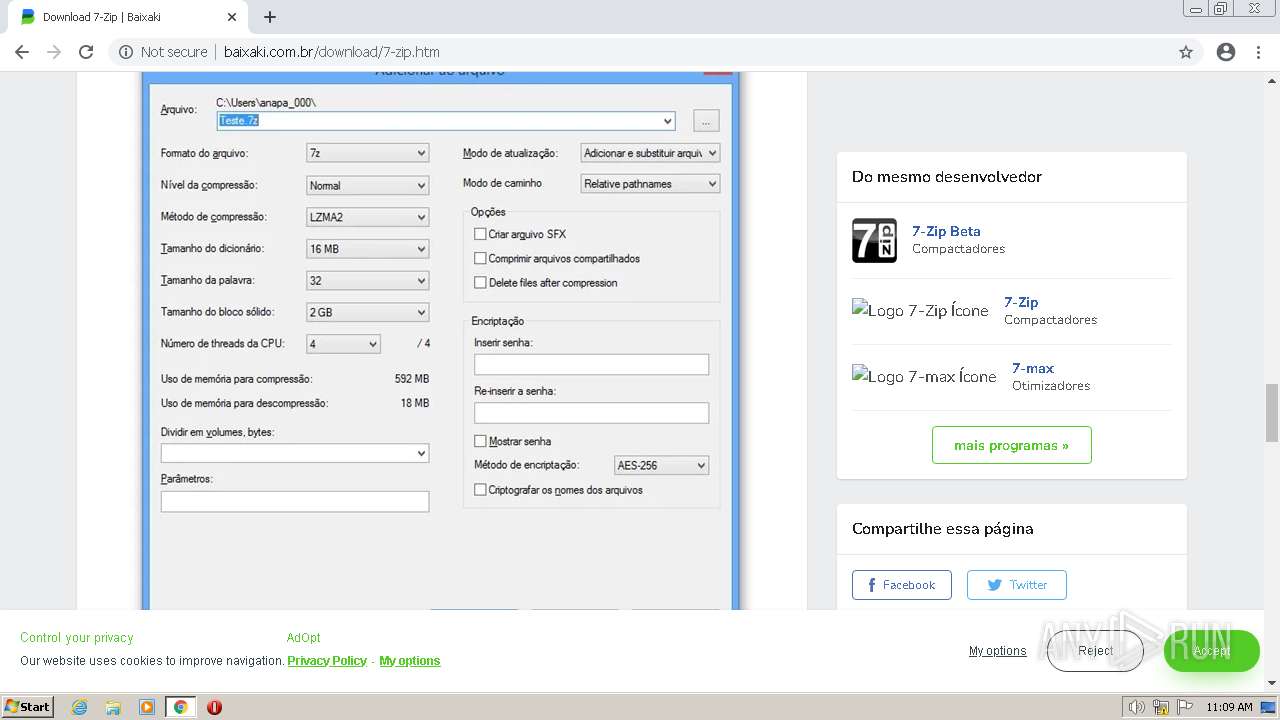Image resolution: width=1280 pixels, height=720 pixels.
Task: Click the Inserir senha field
Action: (591, 364)
